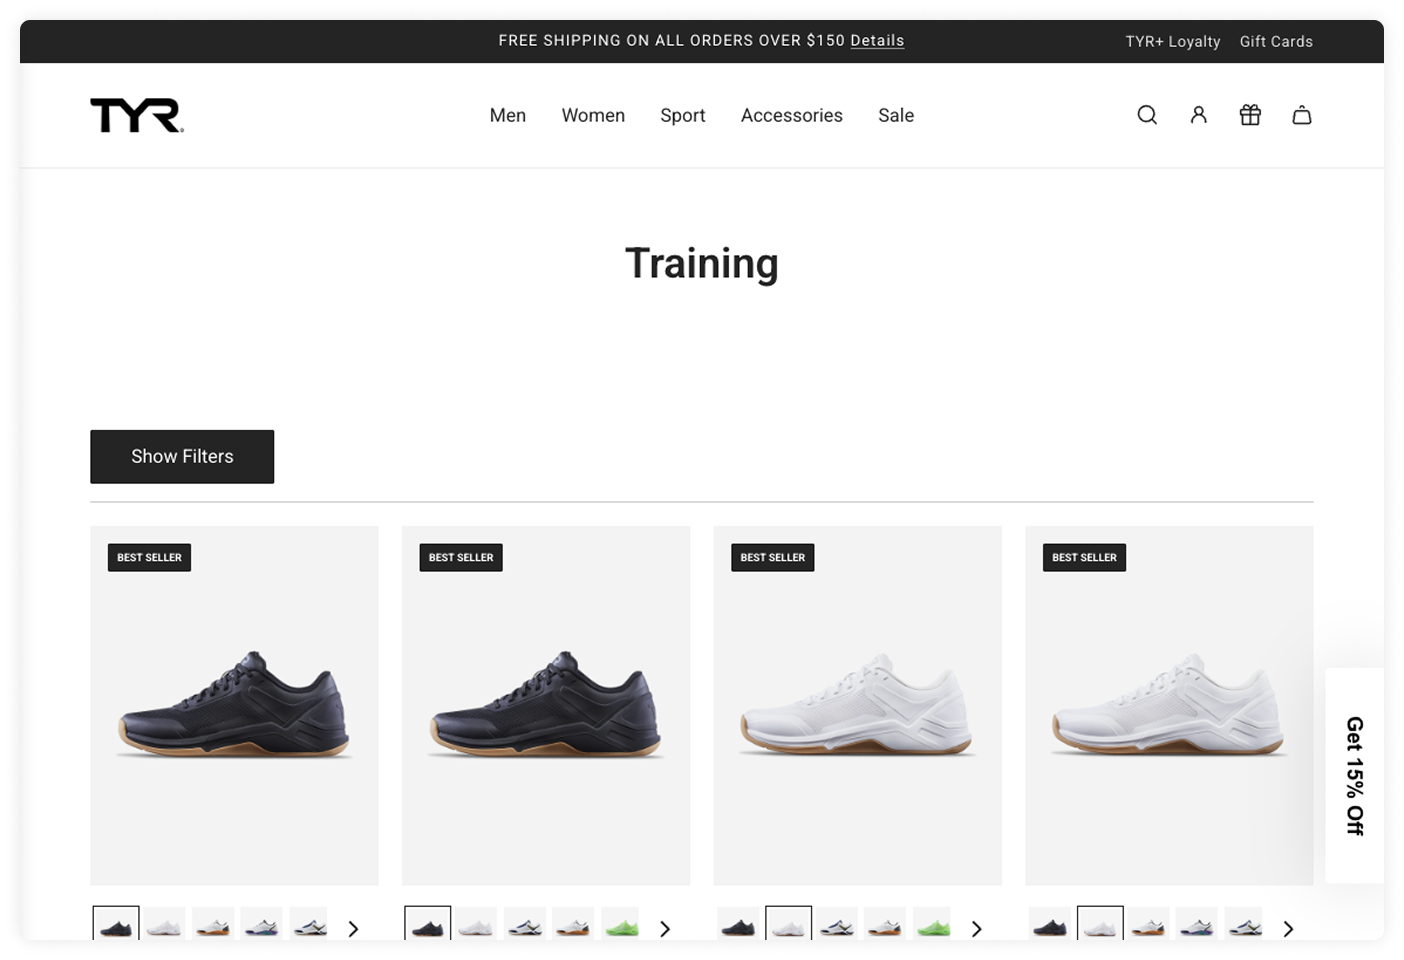Open the Women menu
1404x960 pixels.
pos(593,115)
